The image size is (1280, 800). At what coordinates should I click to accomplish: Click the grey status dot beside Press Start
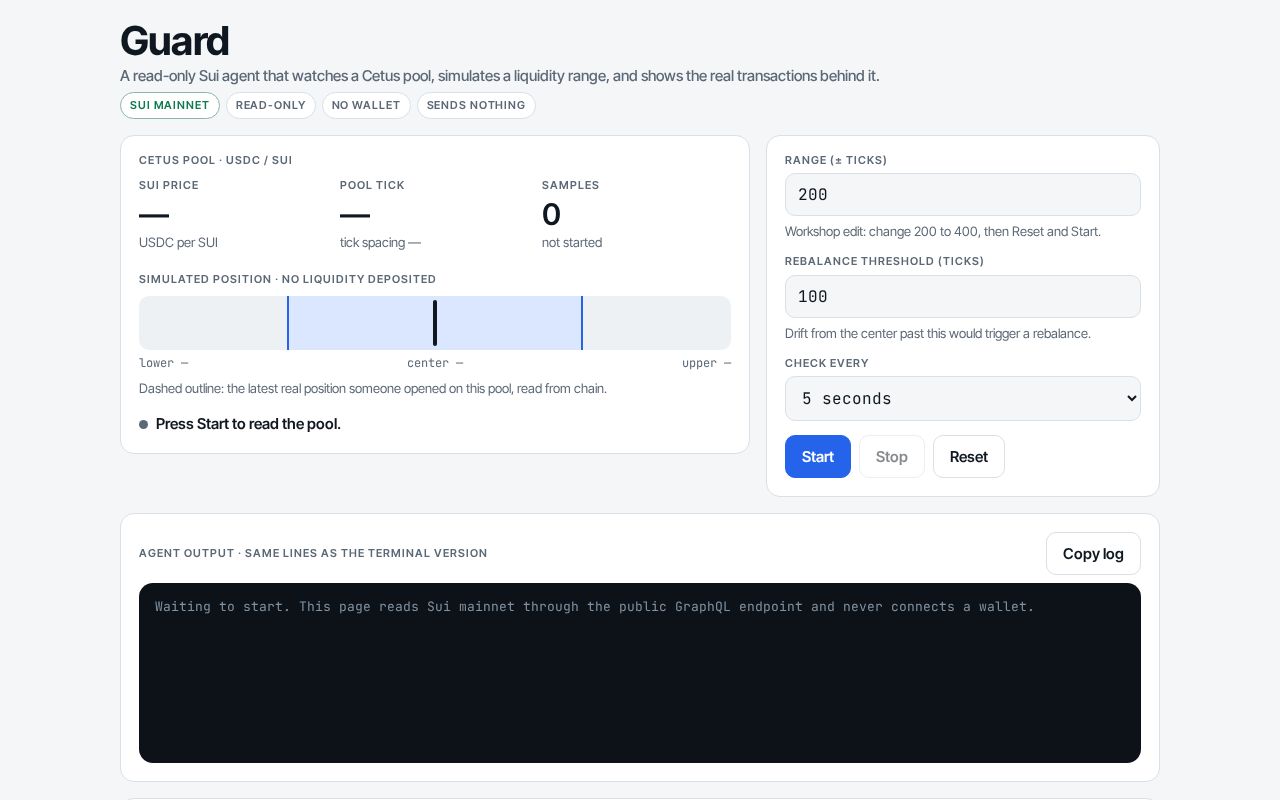tap(144, 424)
